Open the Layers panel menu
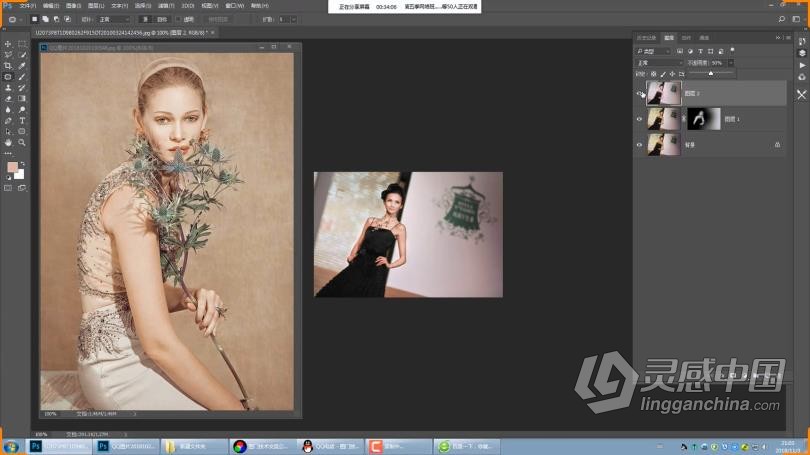This screenshot has height=455, width=810. pos(788,38)
